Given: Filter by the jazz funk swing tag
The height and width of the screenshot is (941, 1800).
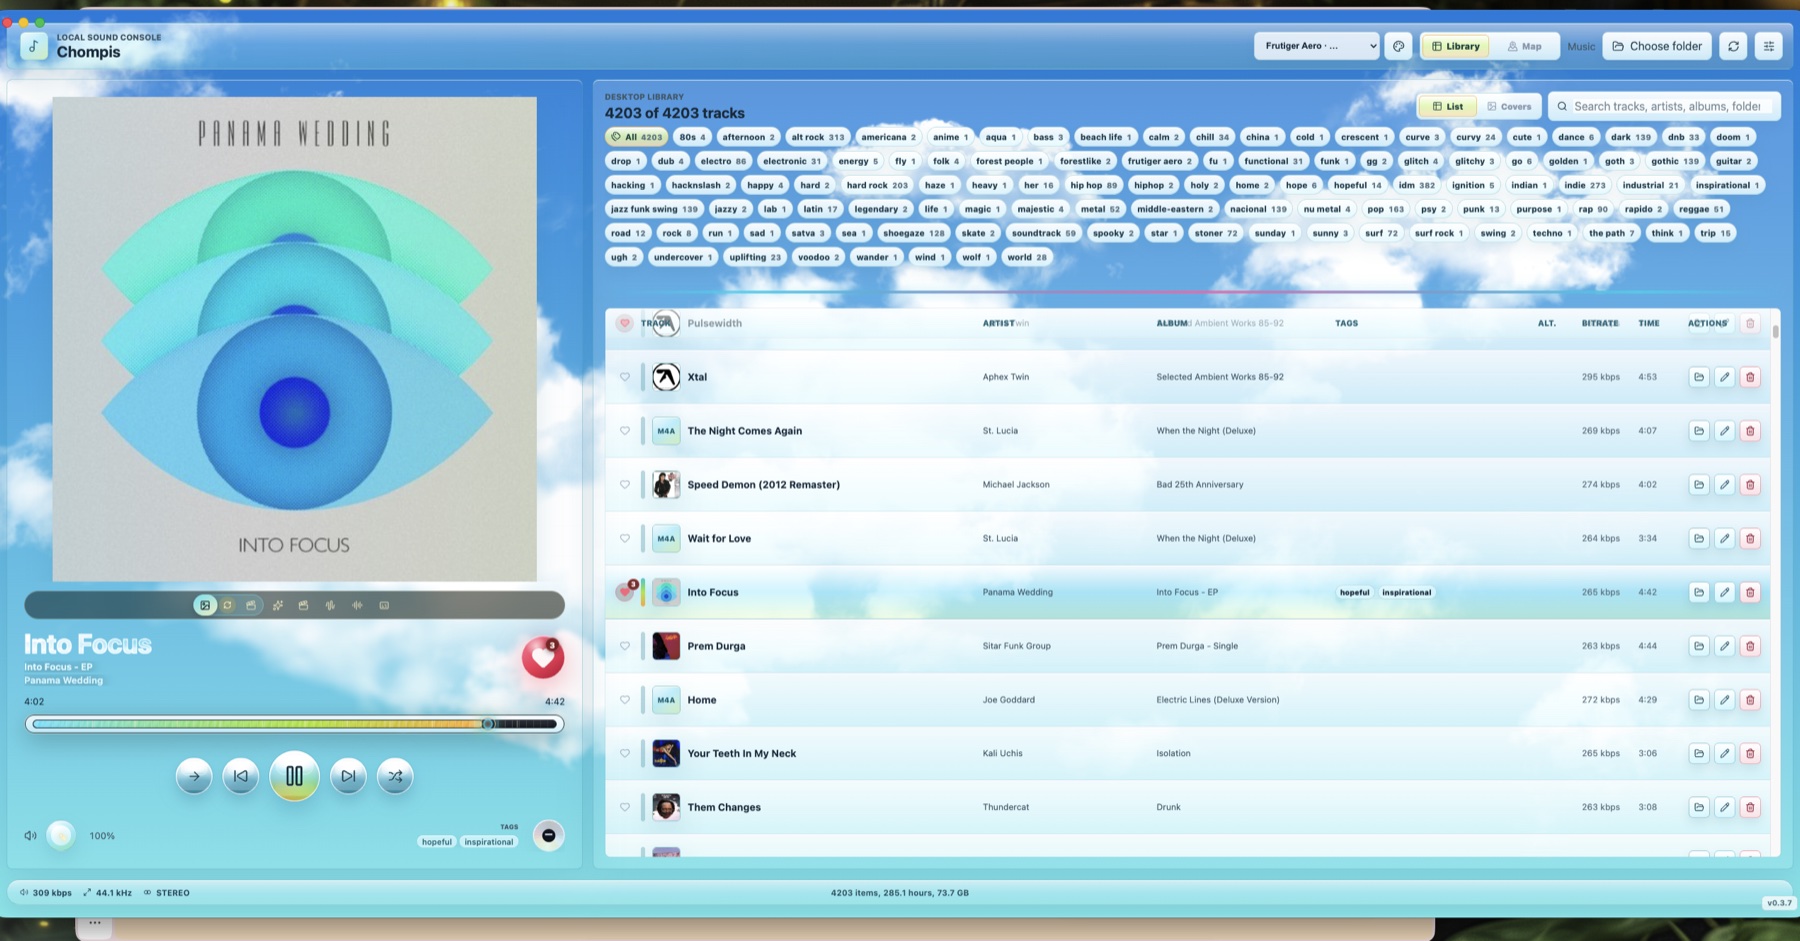Looking at the screenshot, I should pos(654,209).
